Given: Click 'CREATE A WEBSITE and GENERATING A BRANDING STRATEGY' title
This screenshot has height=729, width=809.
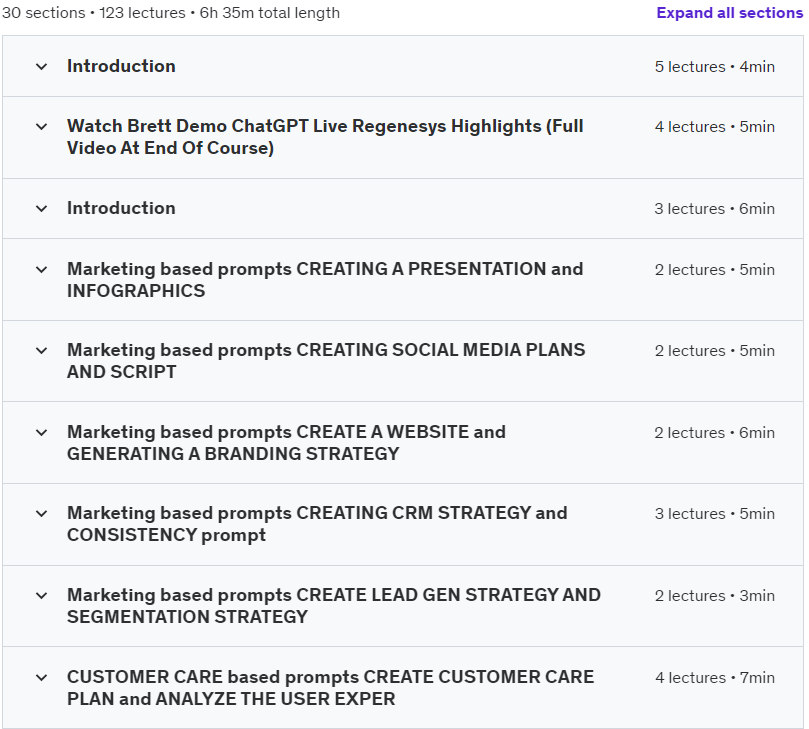Looking at the screenshot, I should tap(286, 443).
